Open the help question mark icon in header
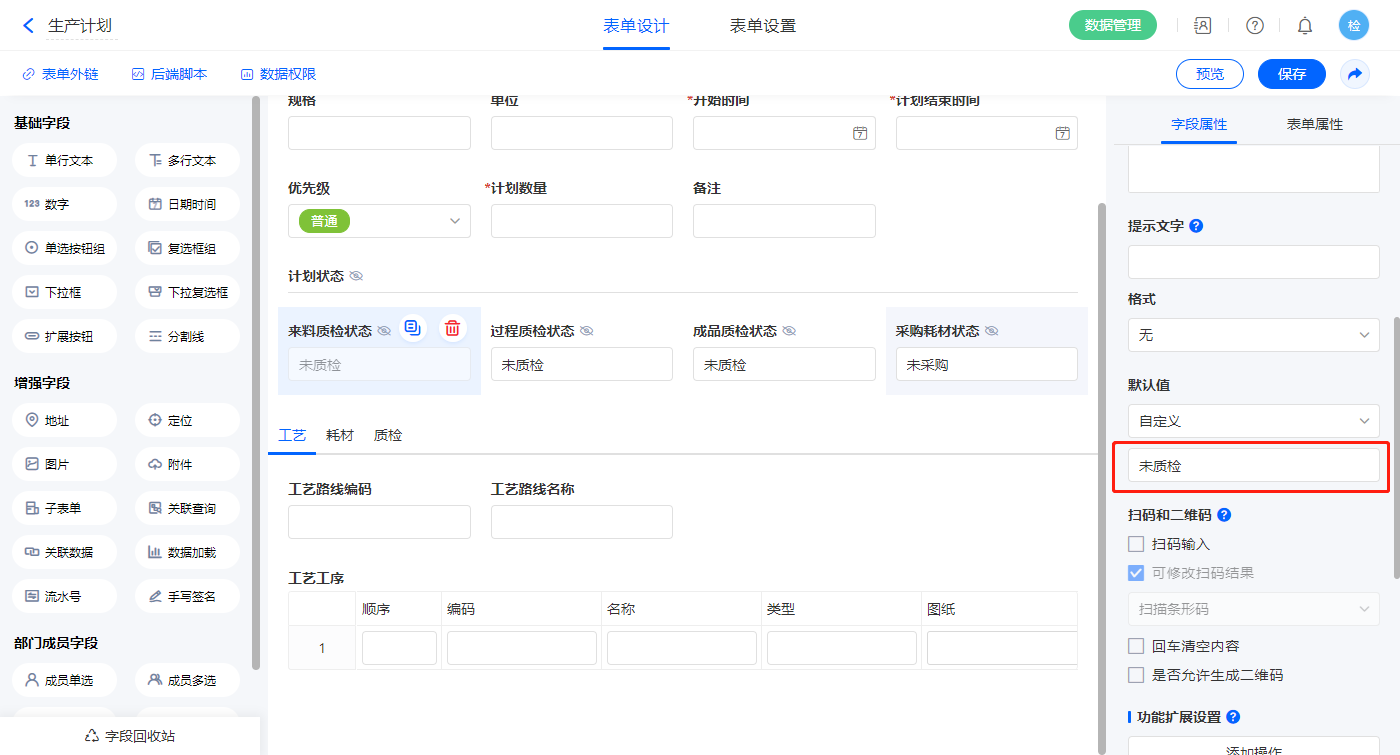1400x755 pixels. click(1254, 26)
